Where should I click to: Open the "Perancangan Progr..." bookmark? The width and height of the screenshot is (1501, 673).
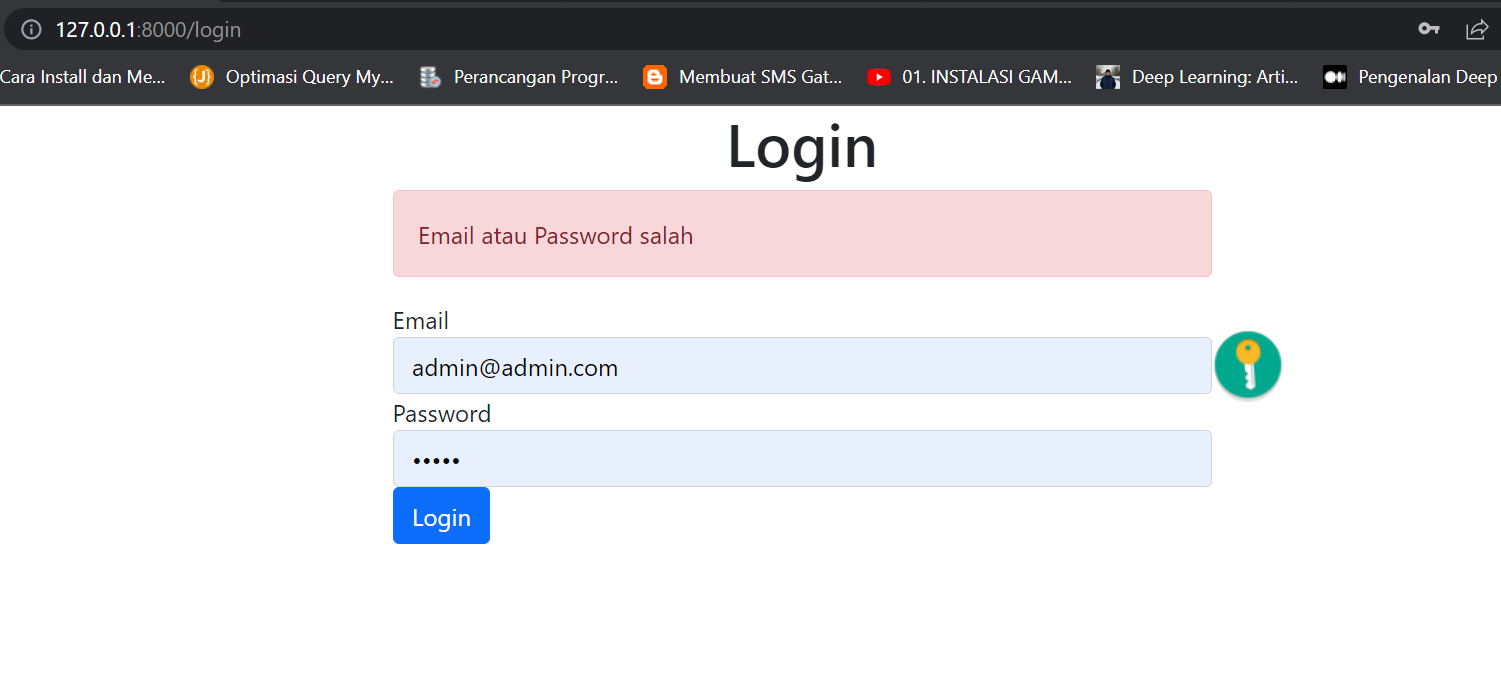535,77
